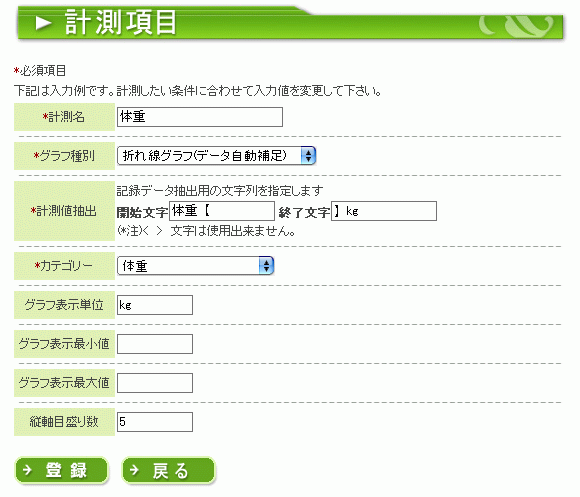Click the 縦軸目盛り数 field containing 5
580x497 pixels.
155,422
